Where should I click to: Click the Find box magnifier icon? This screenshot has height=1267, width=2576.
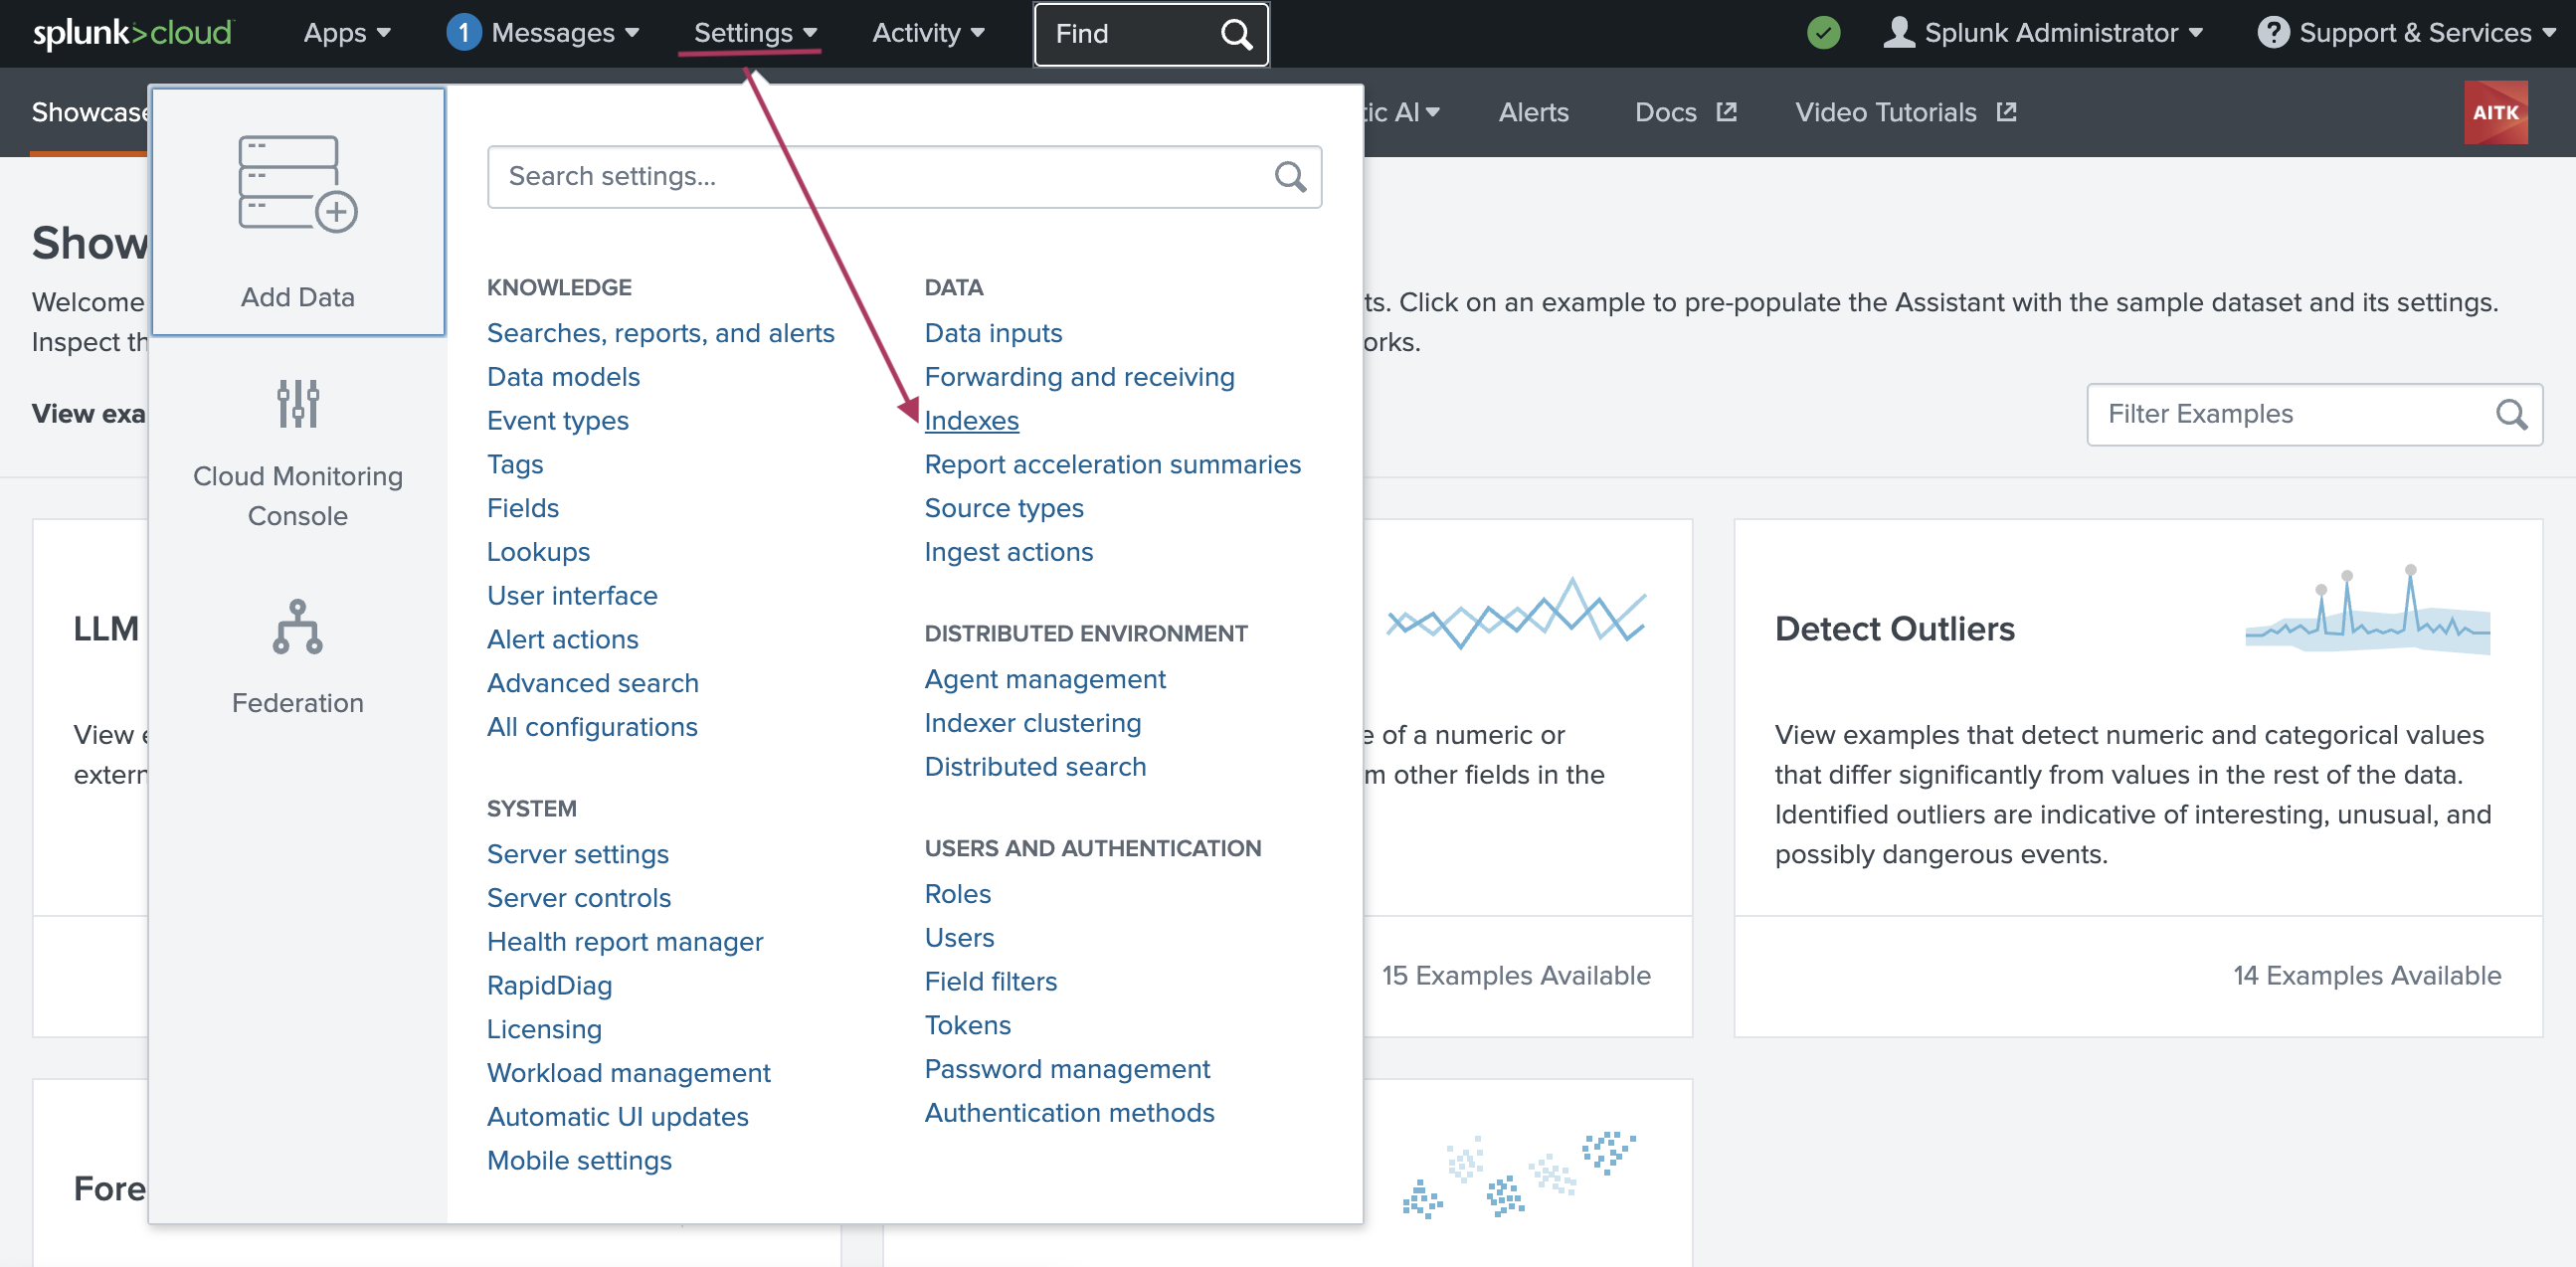[1237, 34]
